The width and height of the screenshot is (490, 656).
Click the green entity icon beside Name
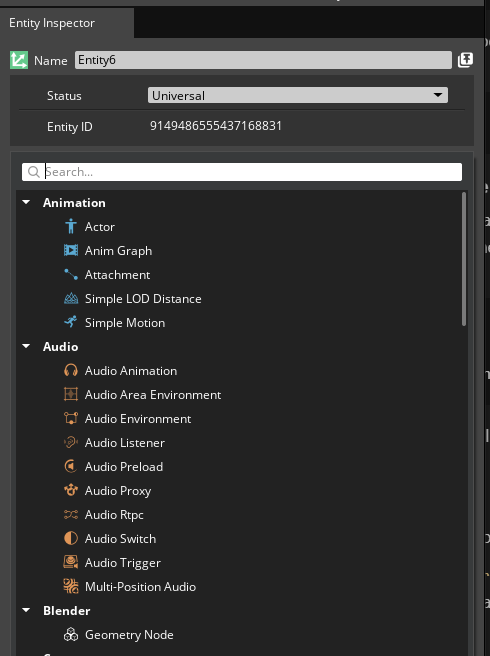coord(19,60)
